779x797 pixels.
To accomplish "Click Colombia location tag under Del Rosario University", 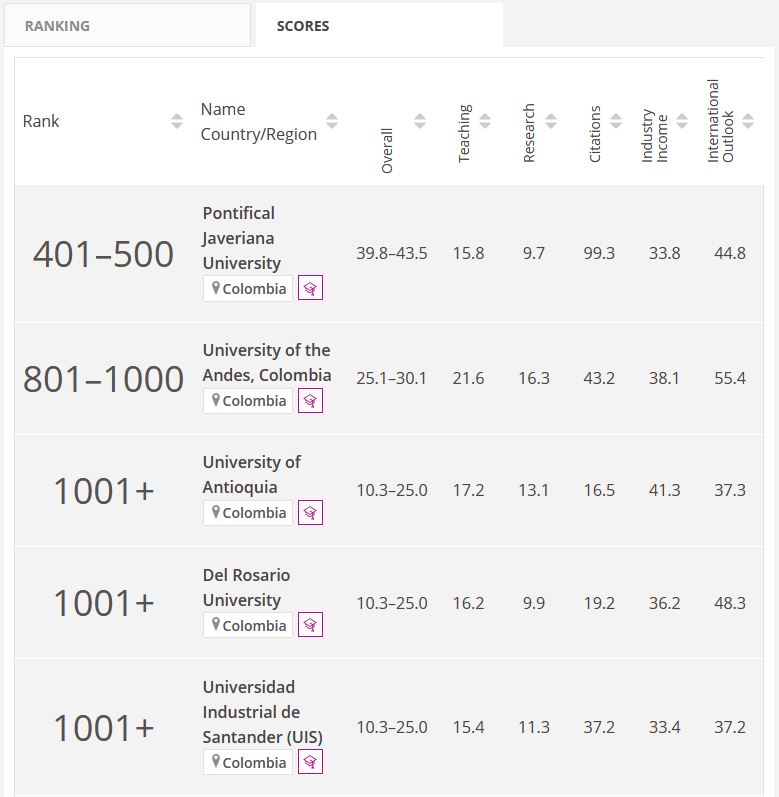I will [x=248, y=626].
